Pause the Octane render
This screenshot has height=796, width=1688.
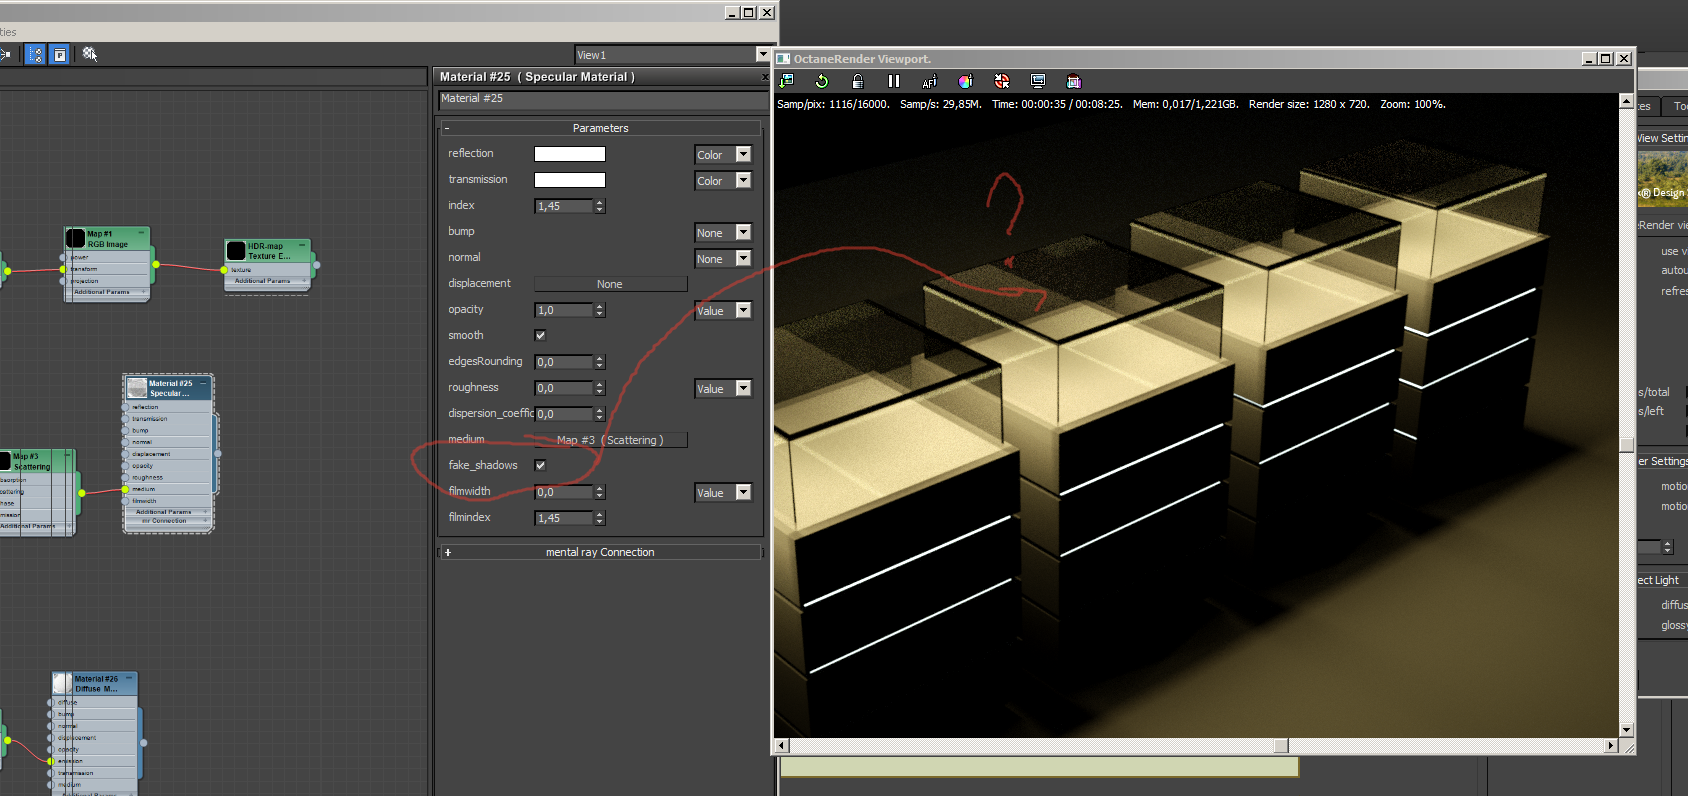click(x=894, y=81)
